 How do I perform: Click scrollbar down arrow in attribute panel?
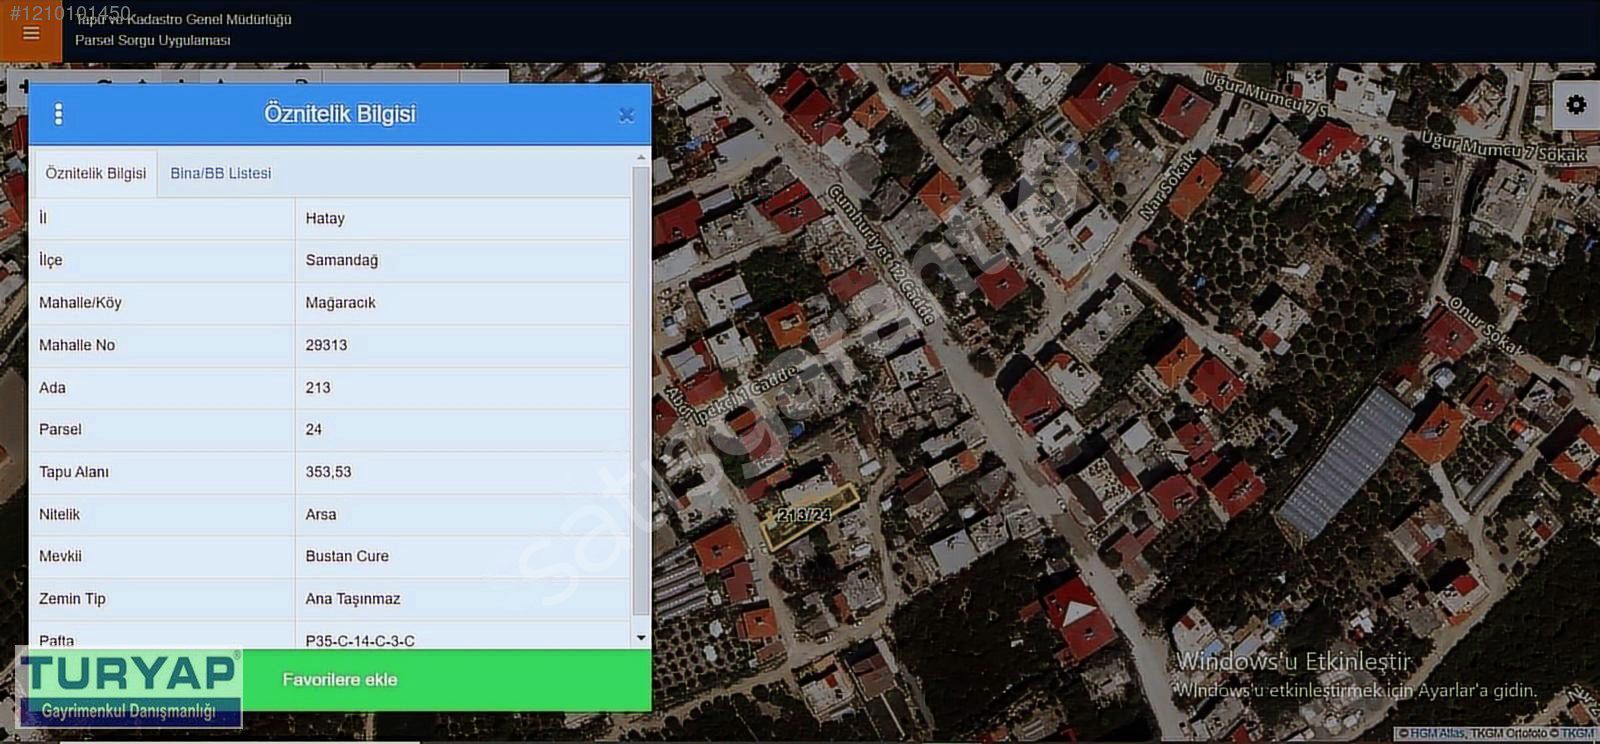(x=641, y=637)
